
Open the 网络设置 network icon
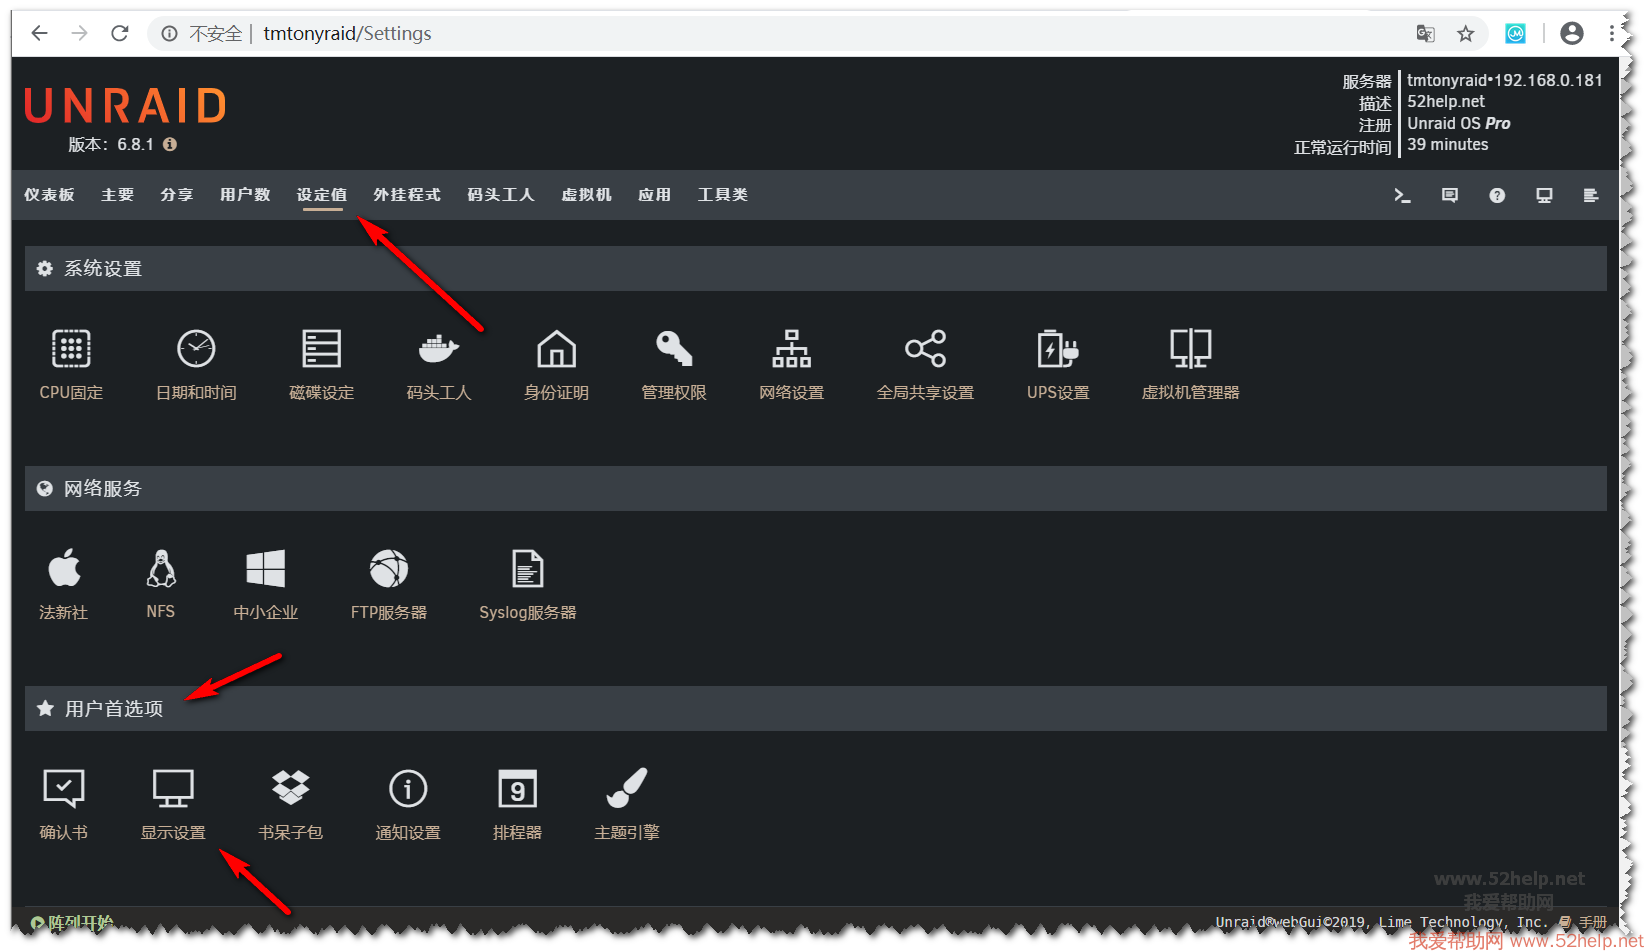792,349
